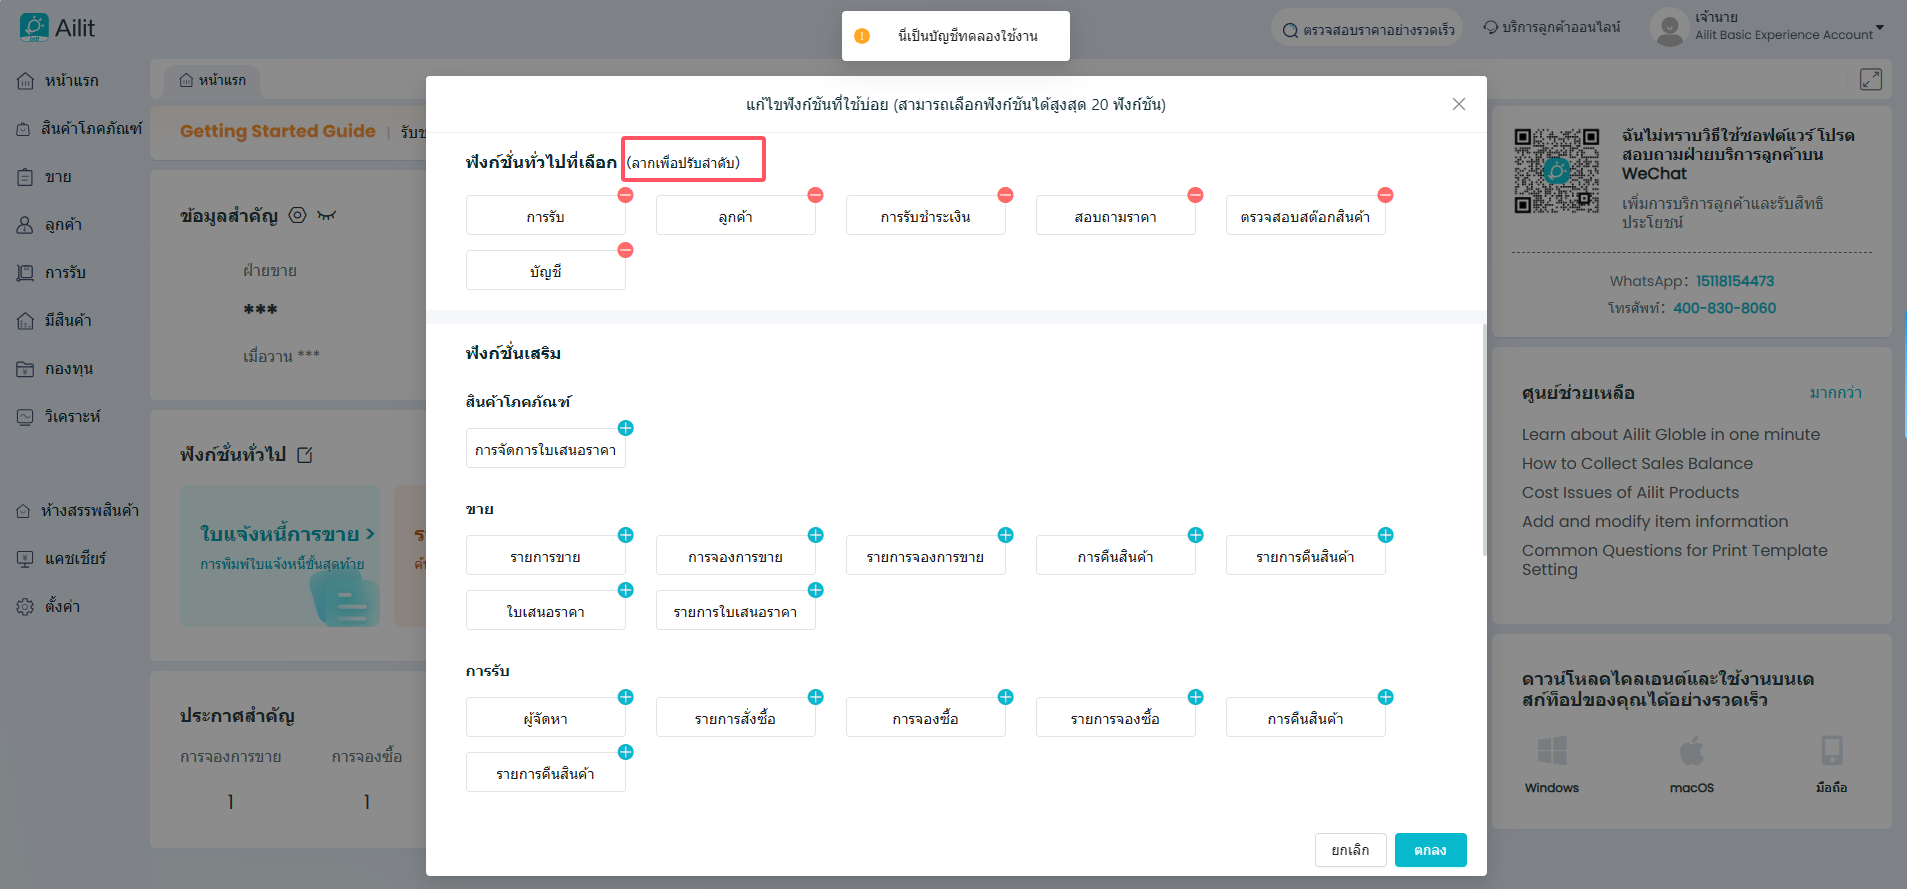Remove ลูกค้า from selected functions
The image size is (1907, 889).
click(815, 195)
